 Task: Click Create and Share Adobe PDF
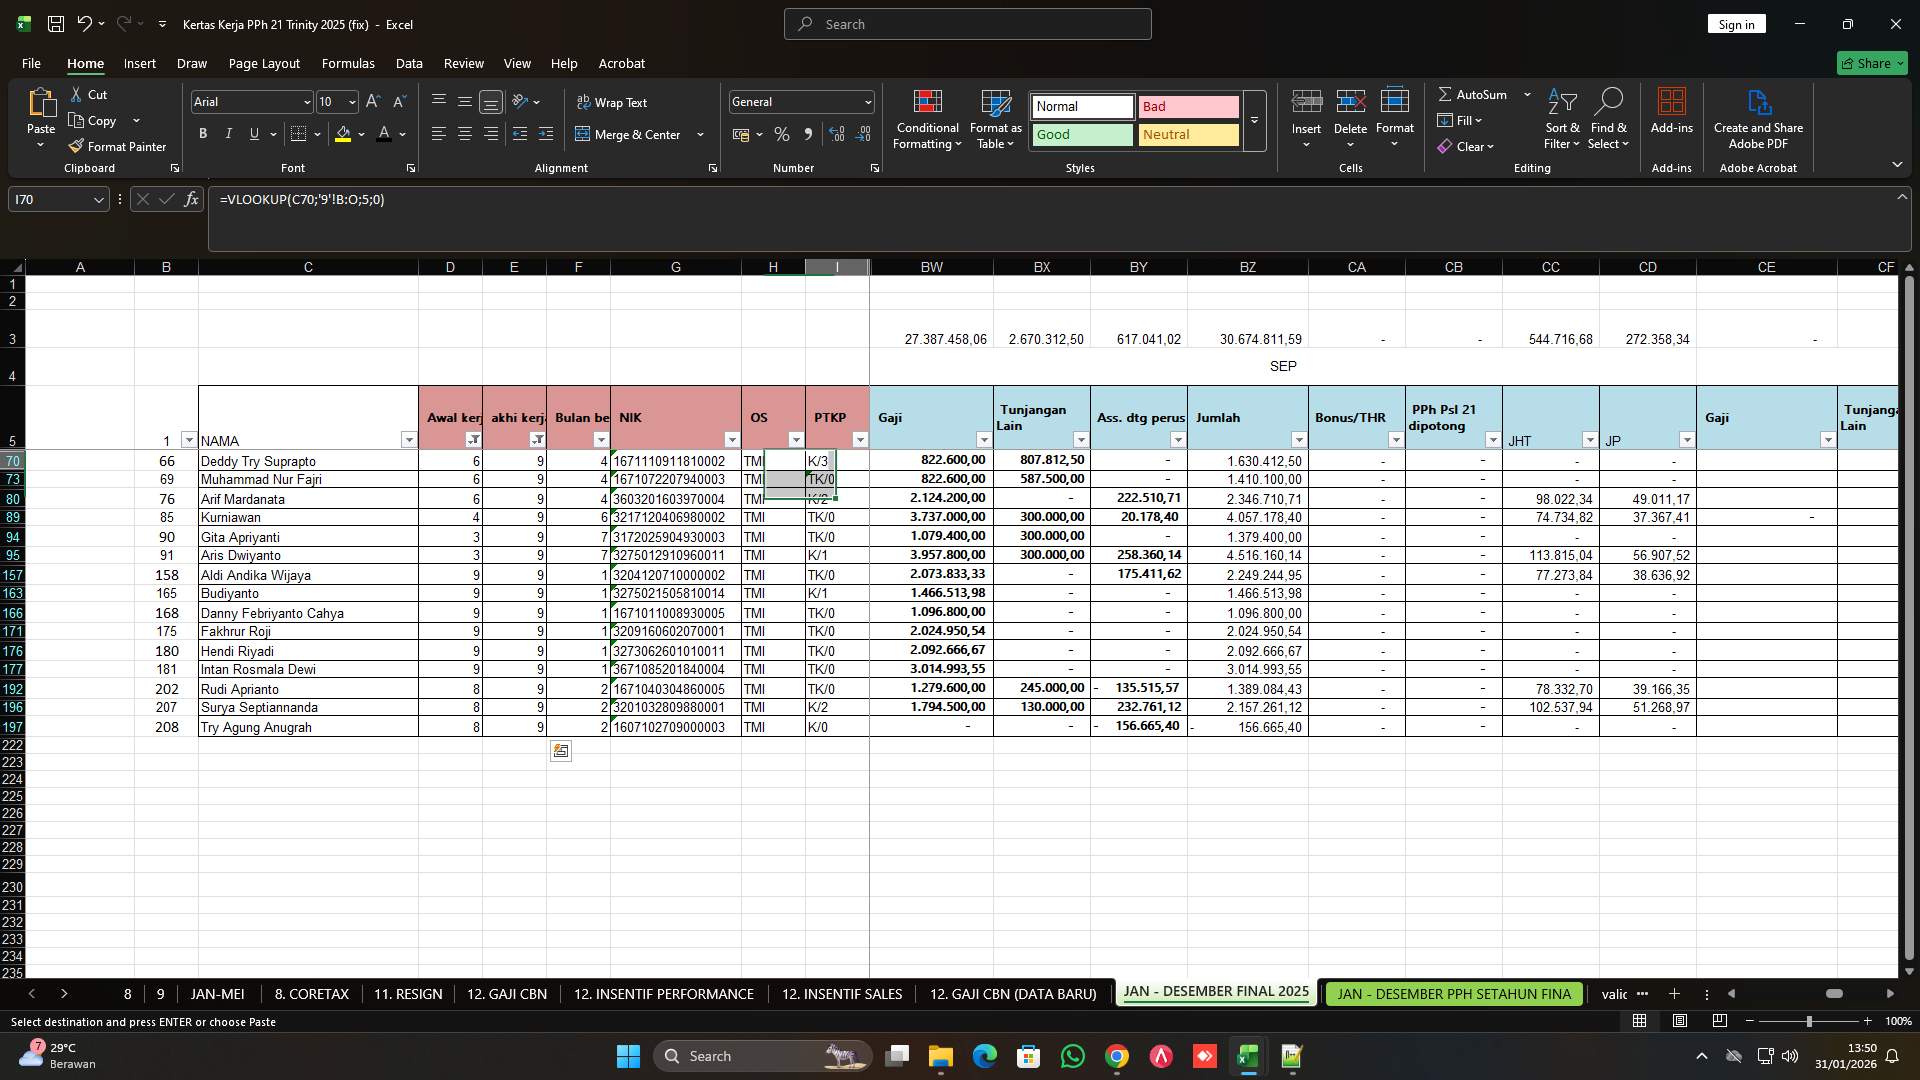pyautogui.click(x=1757, y=118)
